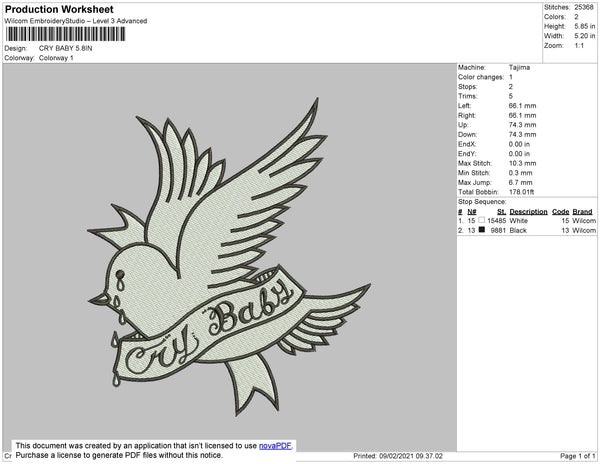Click the 'Brand' column header
Screen dimensions: 600x464
(x=582, y=212)
